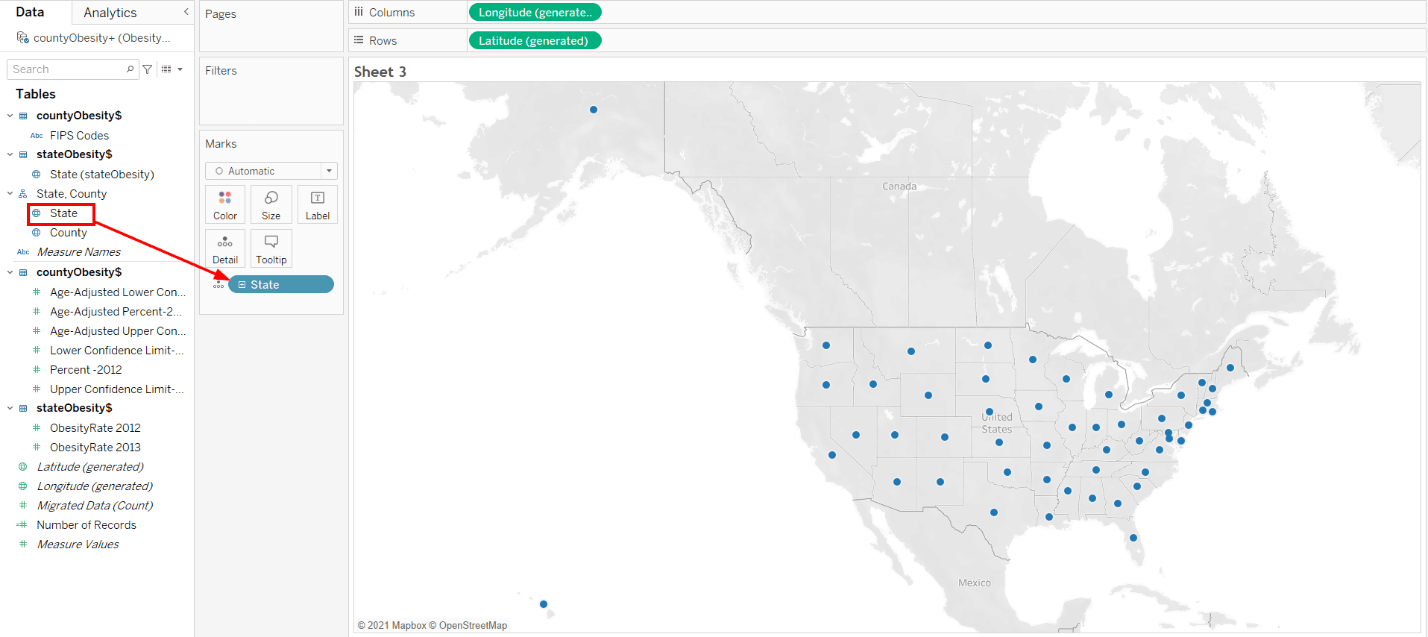
Task: Select the State pill on the Marks card
Action: [281, 284]
